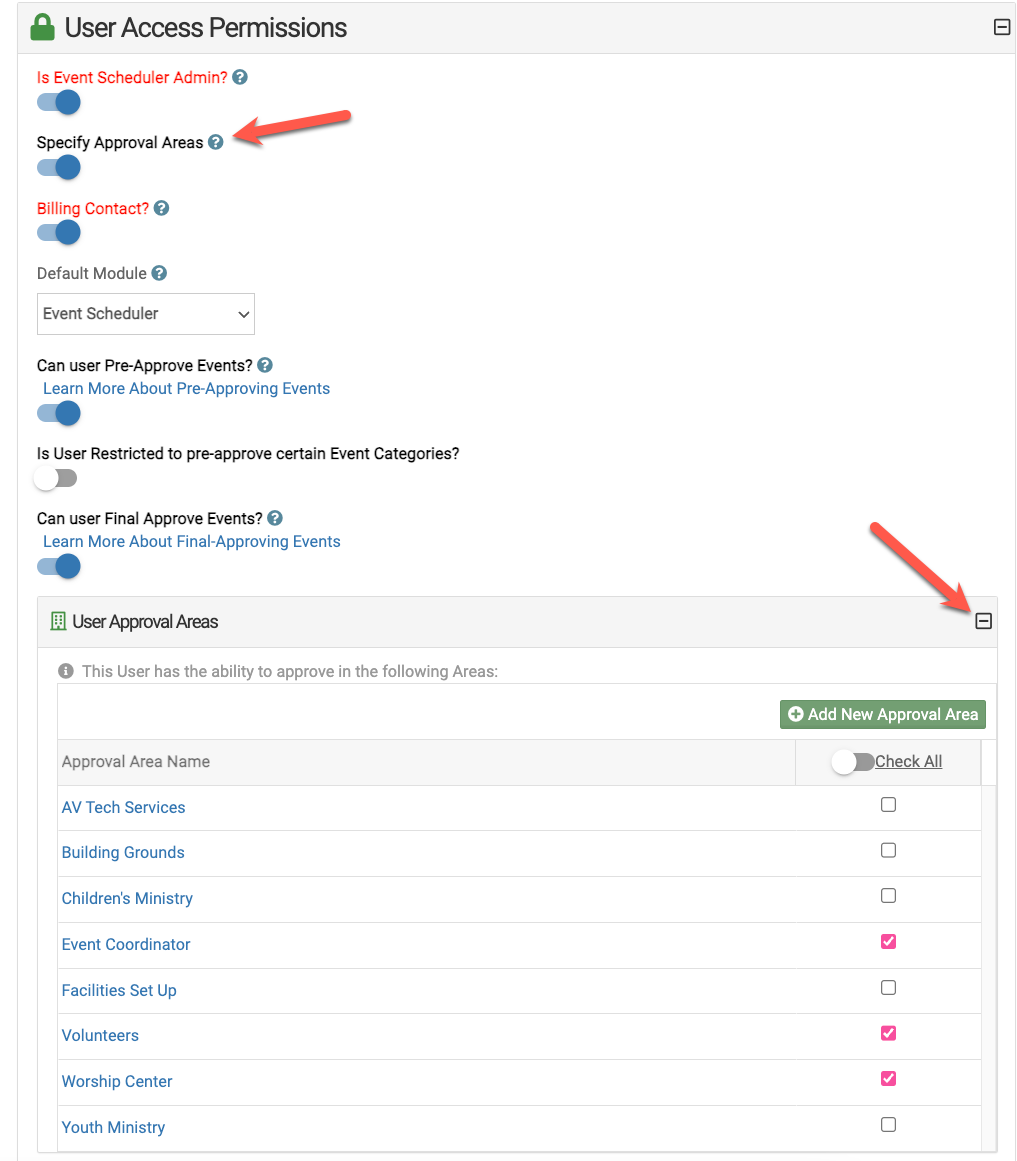Open help for Can user Pre-Approve Events
1017x1161 pixels.
[264, 365]
